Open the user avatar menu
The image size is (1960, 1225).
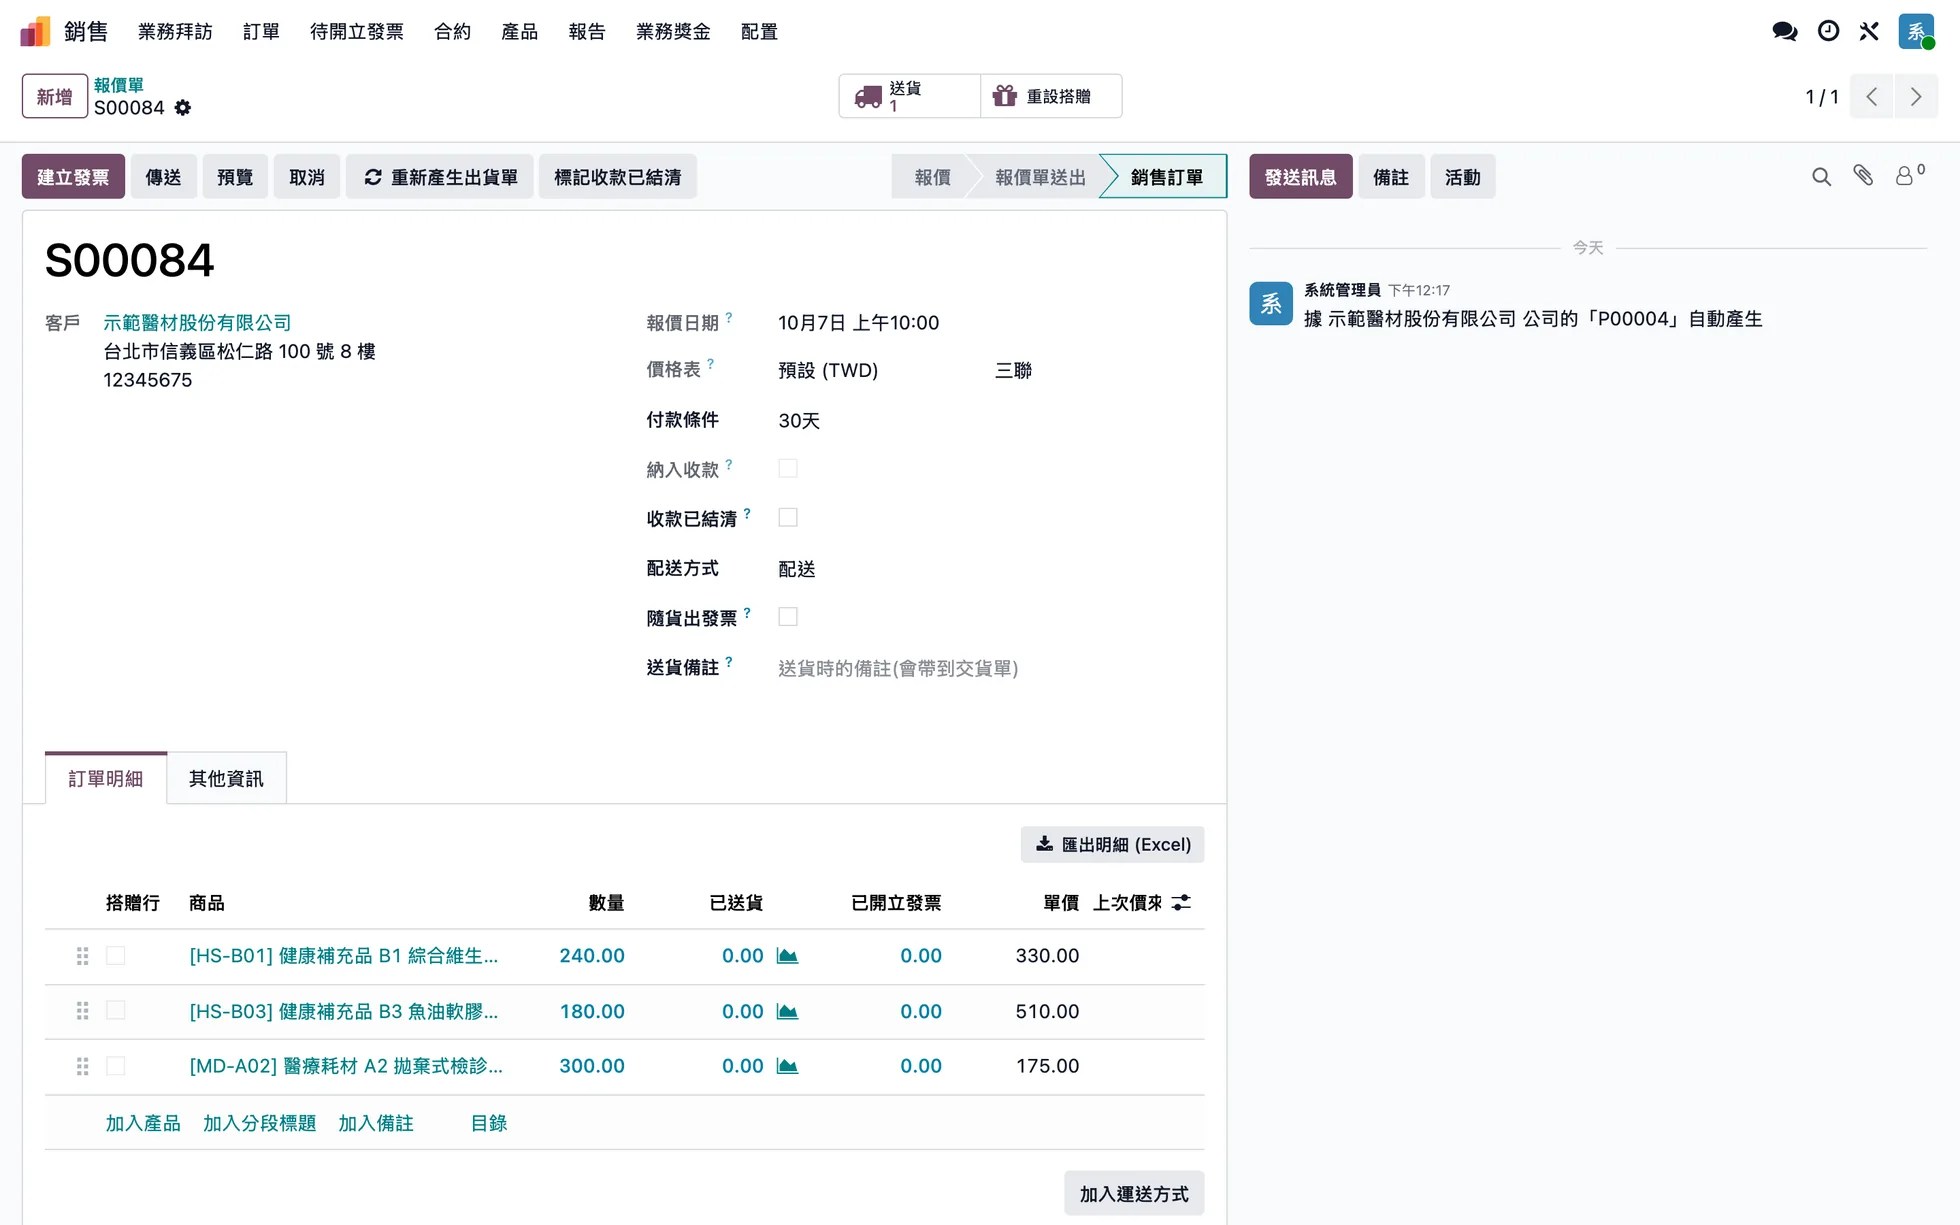click(x=1916, y=31)
